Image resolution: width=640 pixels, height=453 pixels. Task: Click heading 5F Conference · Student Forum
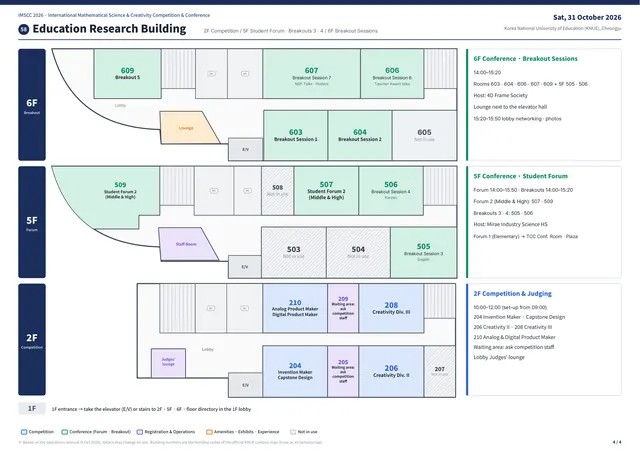tap(520, 176)
